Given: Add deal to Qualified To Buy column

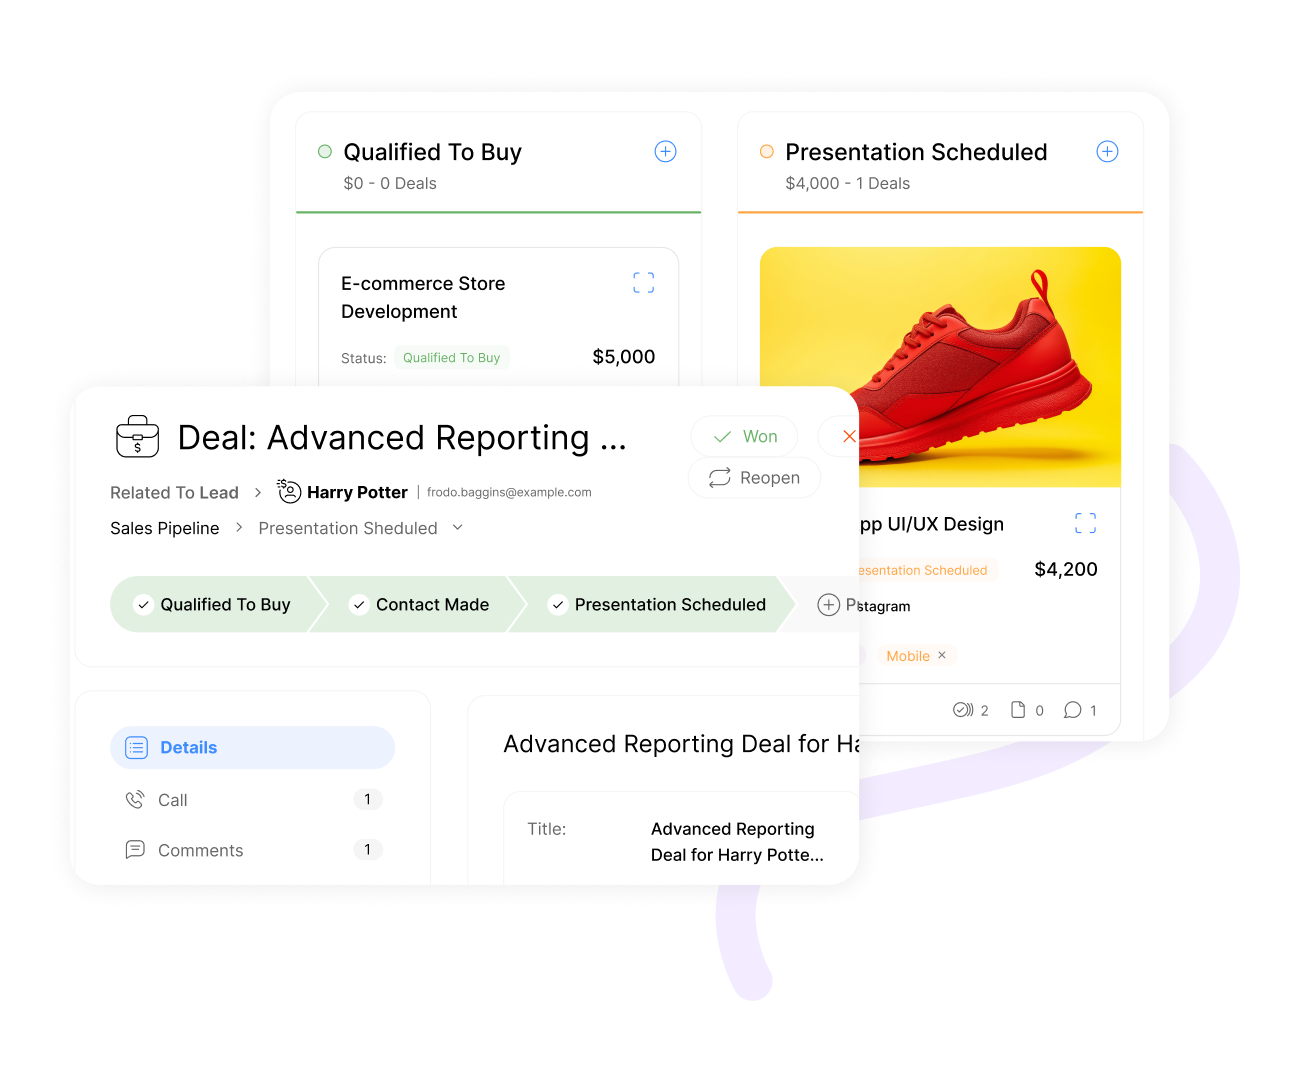Looking at the screenshot, I should 665,152.
